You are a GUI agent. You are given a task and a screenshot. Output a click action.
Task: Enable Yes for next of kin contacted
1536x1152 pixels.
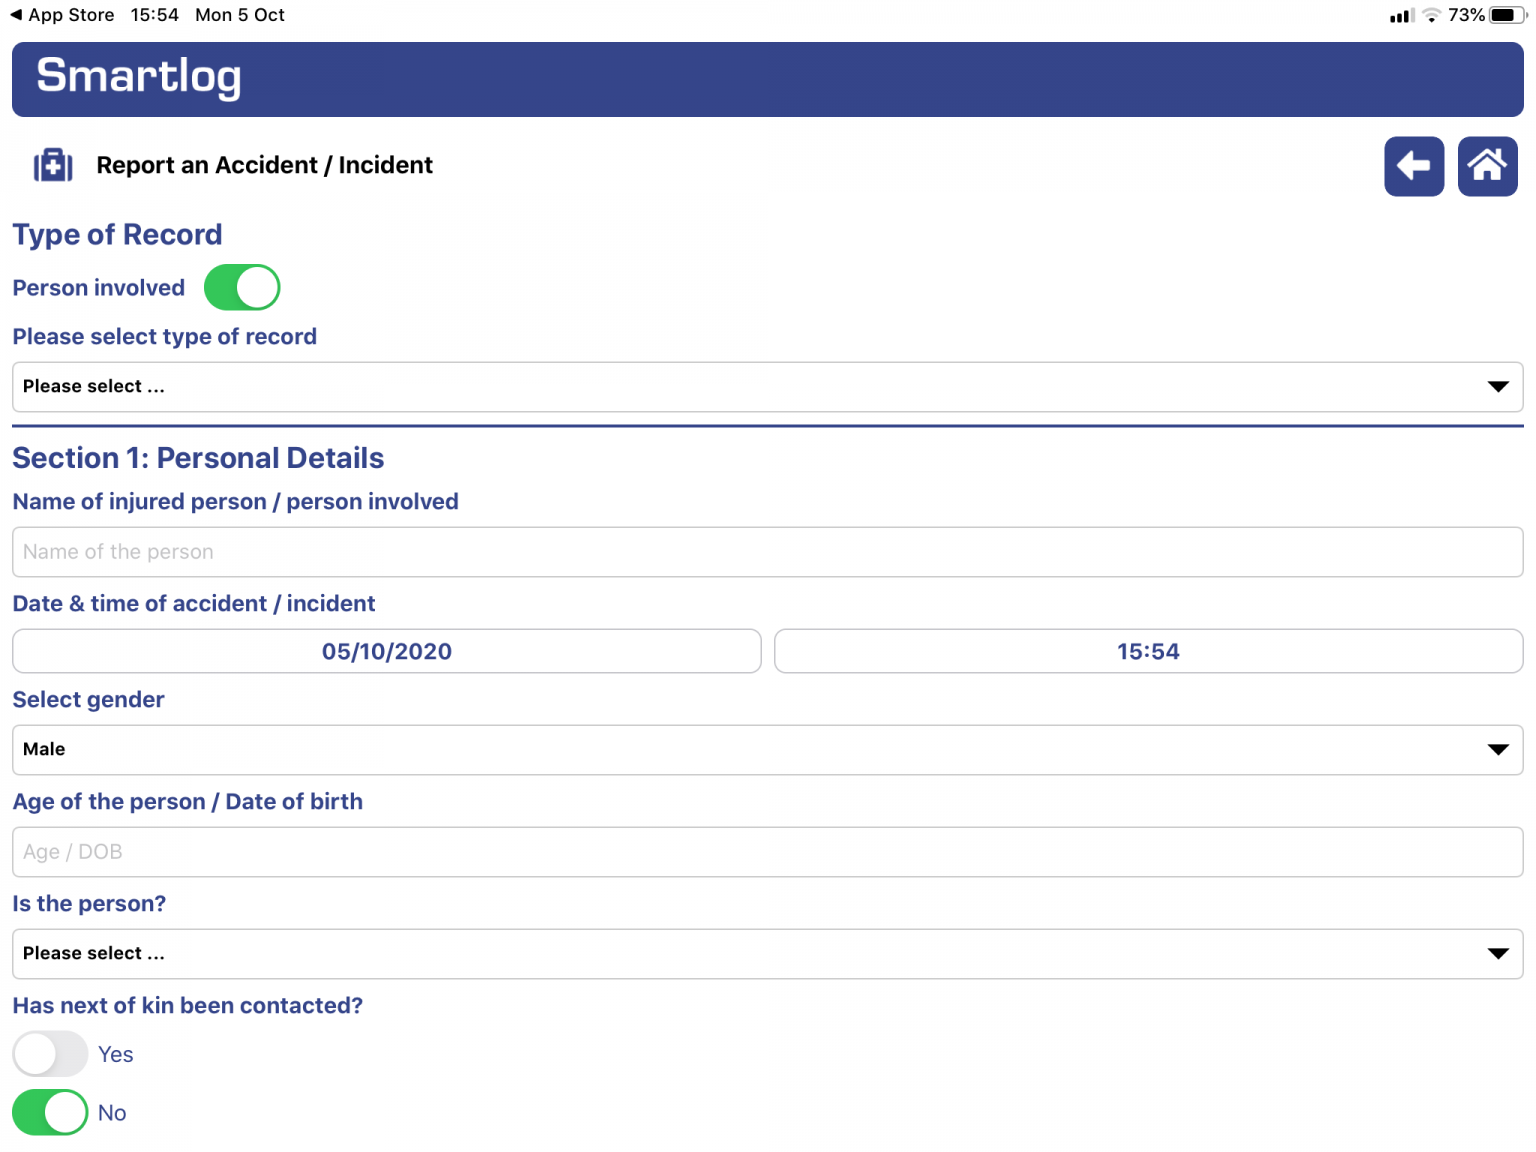(x=50, y=1053)
